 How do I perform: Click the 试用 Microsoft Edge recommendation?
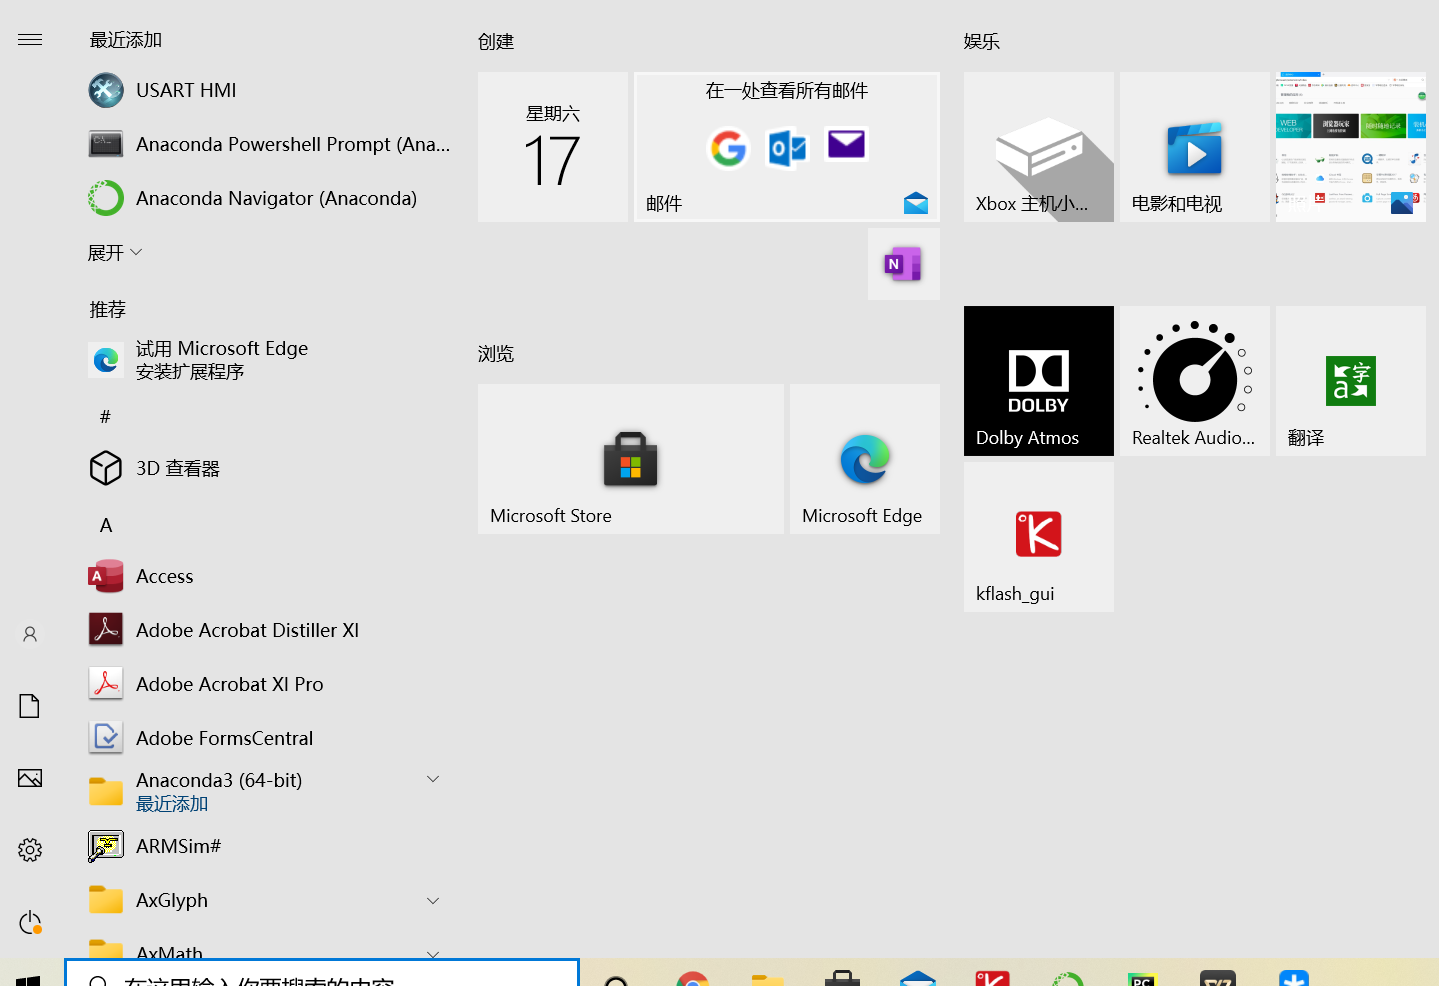222,359
